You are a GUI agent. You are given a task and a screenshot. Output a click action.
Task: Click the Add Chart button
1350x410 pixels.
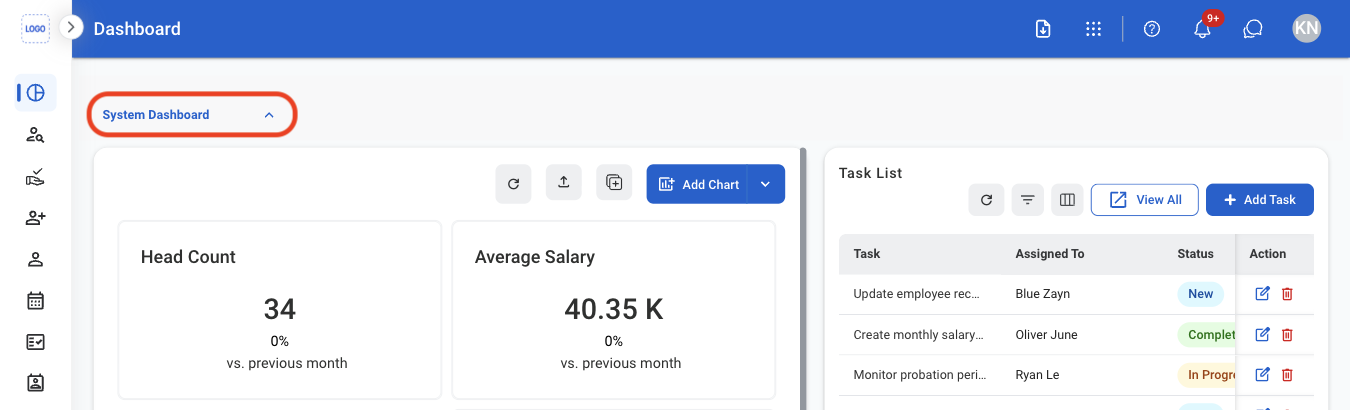(x=698, y=184)
